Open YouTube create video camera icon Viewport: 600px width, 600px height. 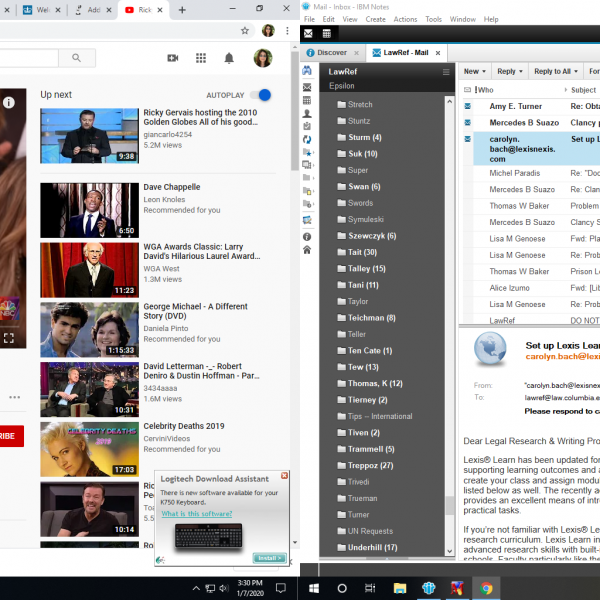(173, 58)
